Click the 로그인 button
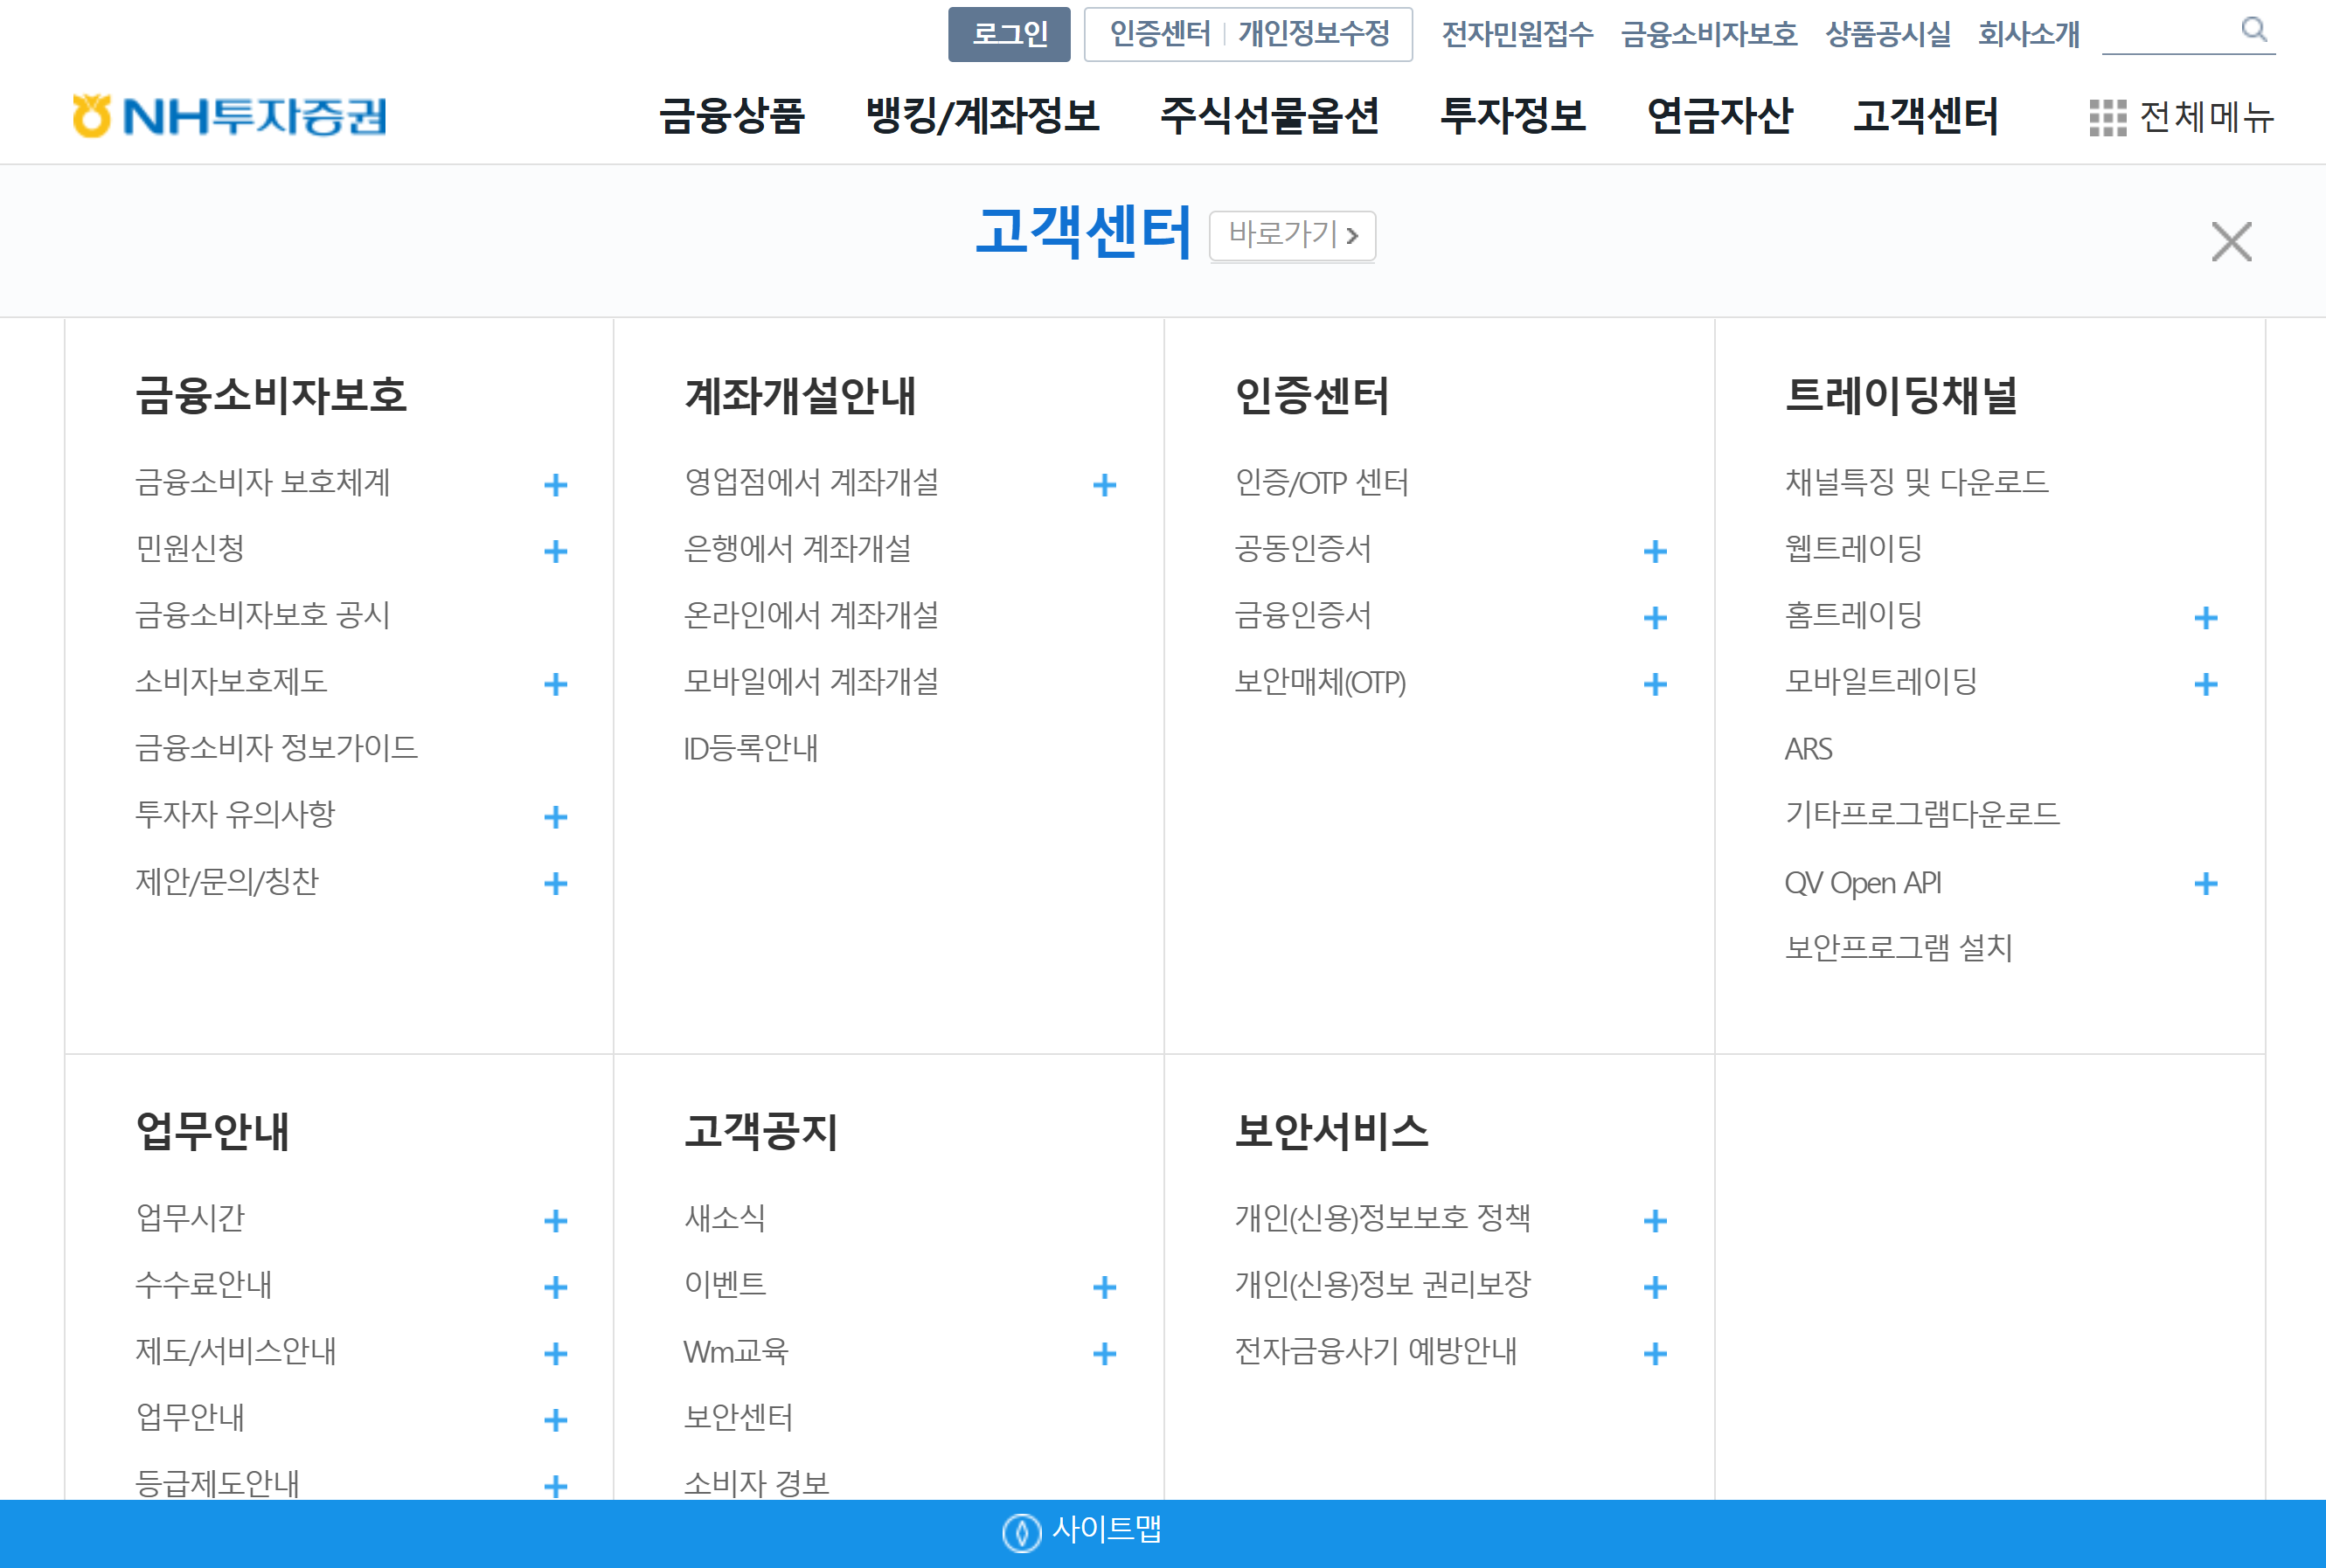Screen dimensions: 2326x1568 point(1008,35)
